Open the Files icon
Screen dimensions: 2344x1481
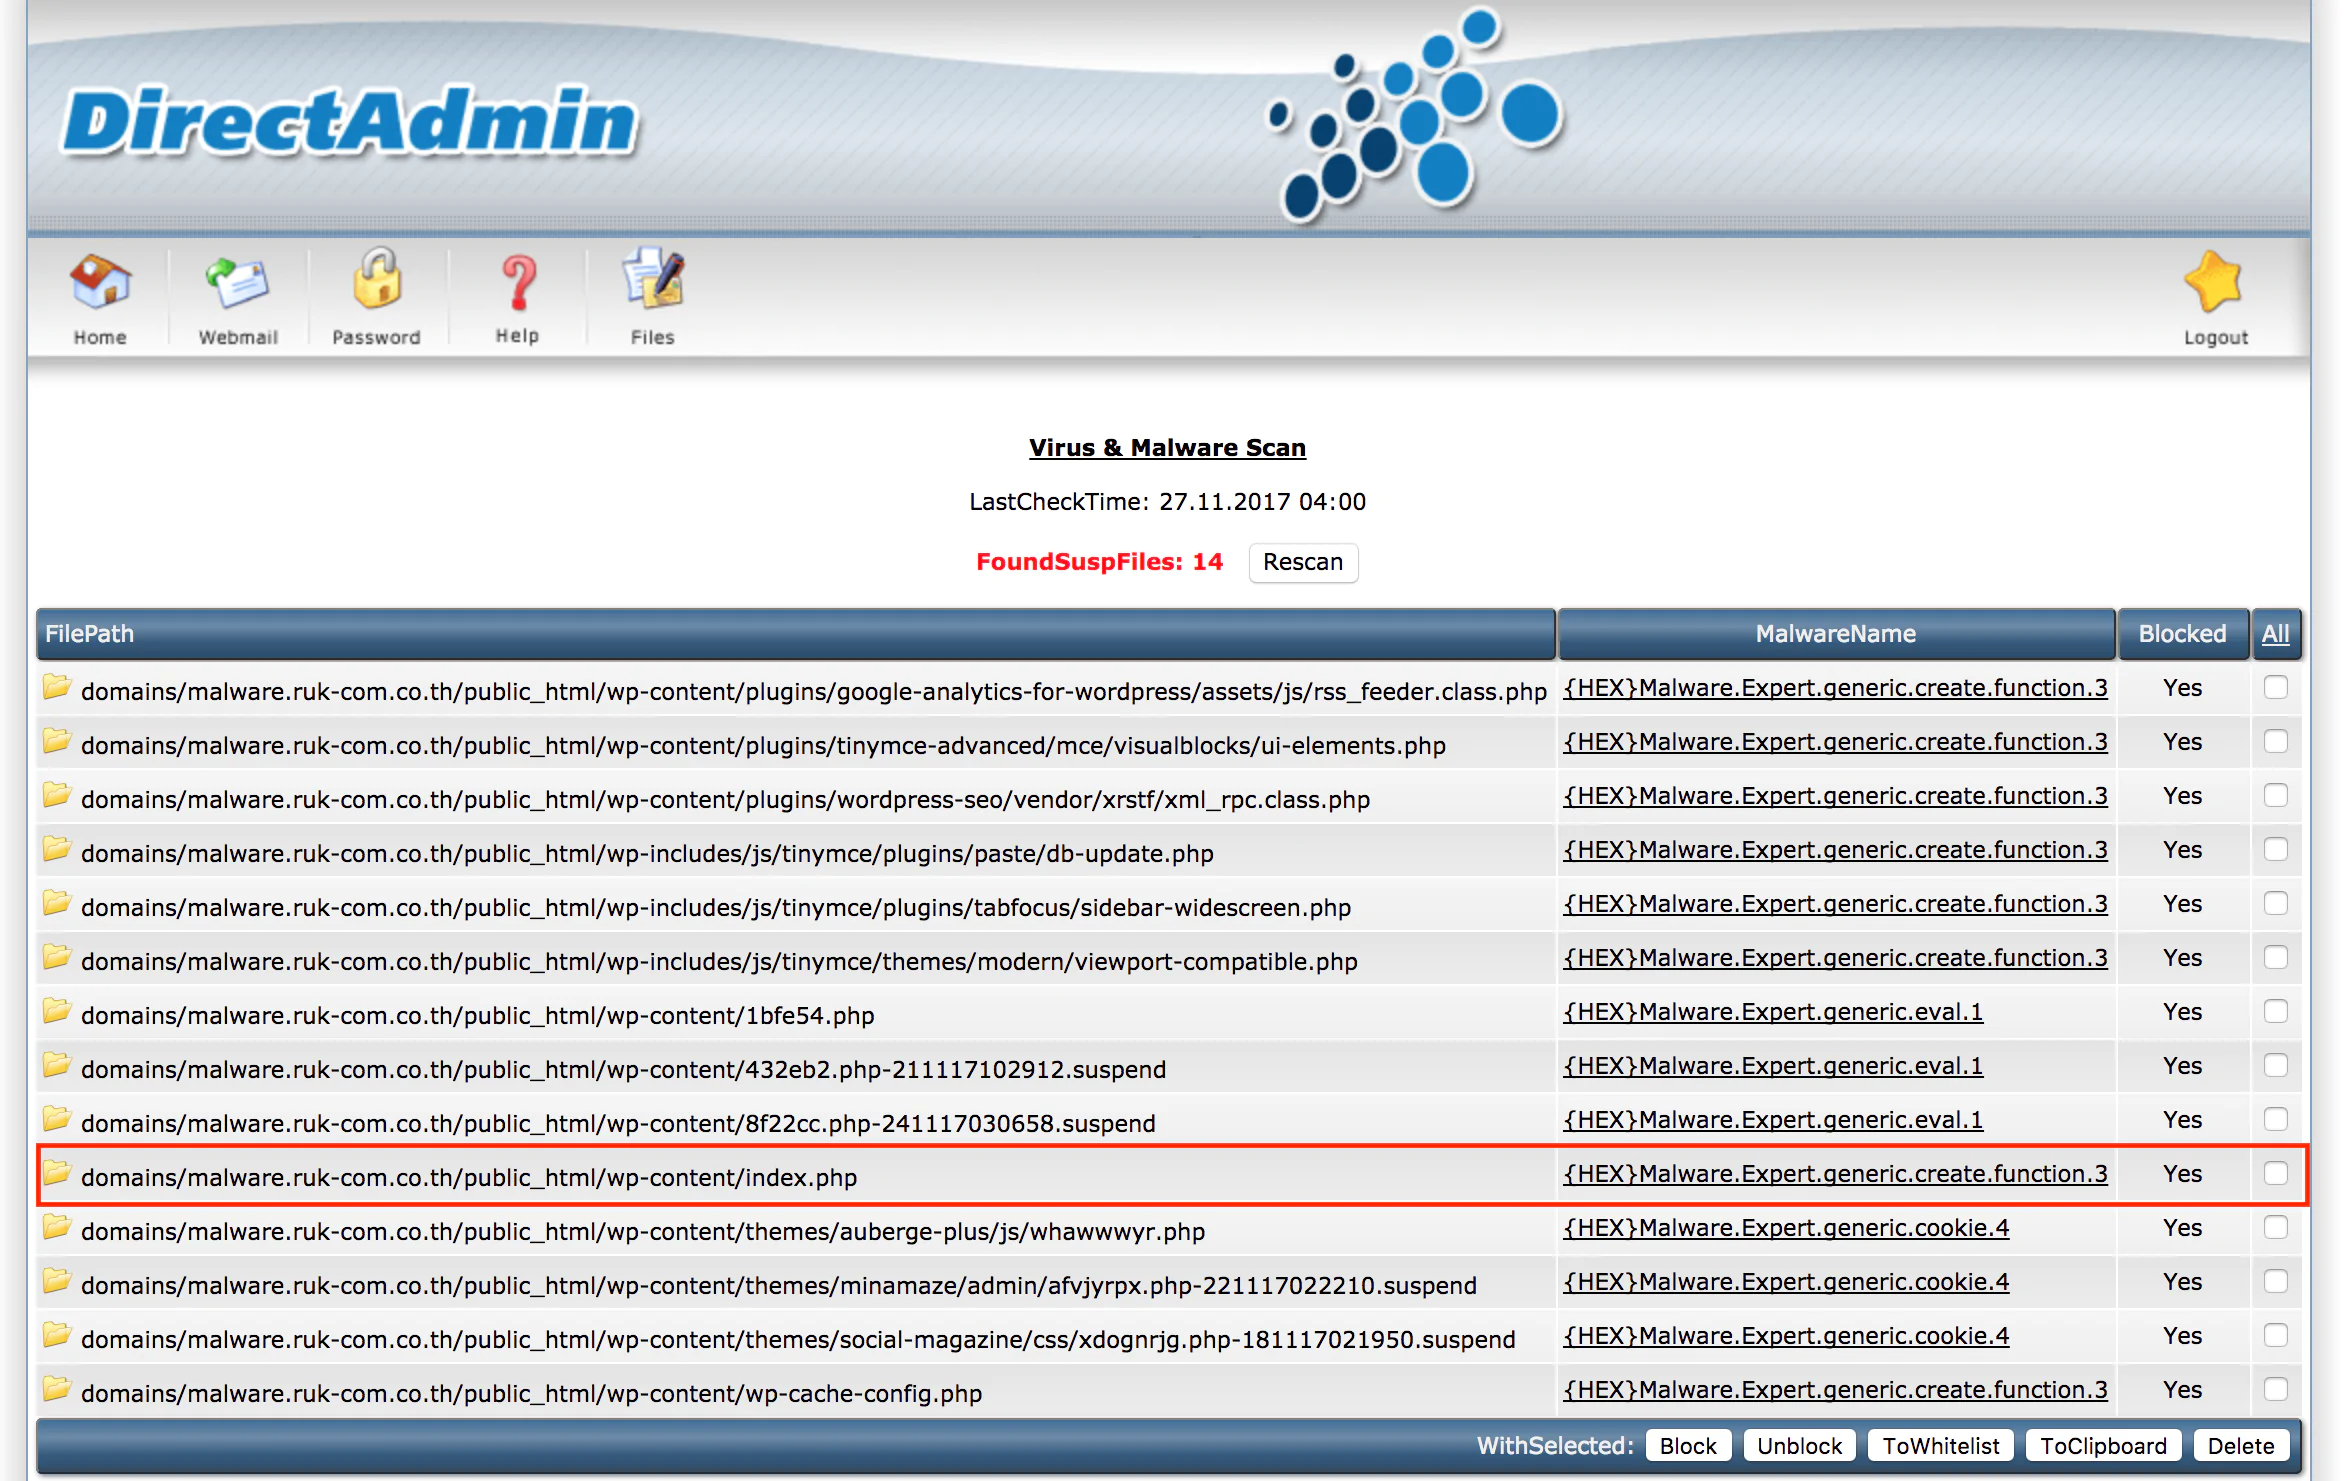click(x=653, y=279)
